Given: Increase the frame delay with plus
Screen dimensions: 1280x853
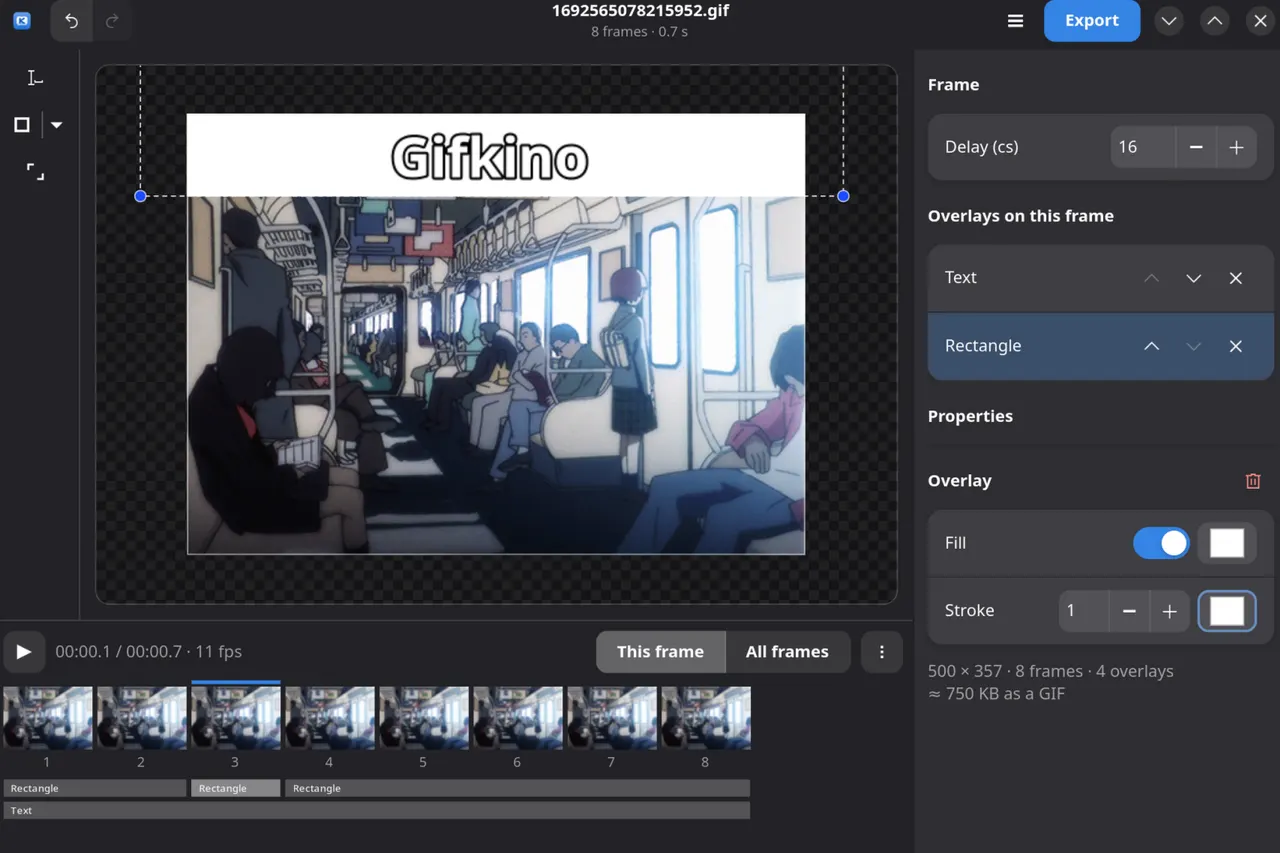Looking at the screenshot, I should pyautogui.click(x=1236, y=147).
